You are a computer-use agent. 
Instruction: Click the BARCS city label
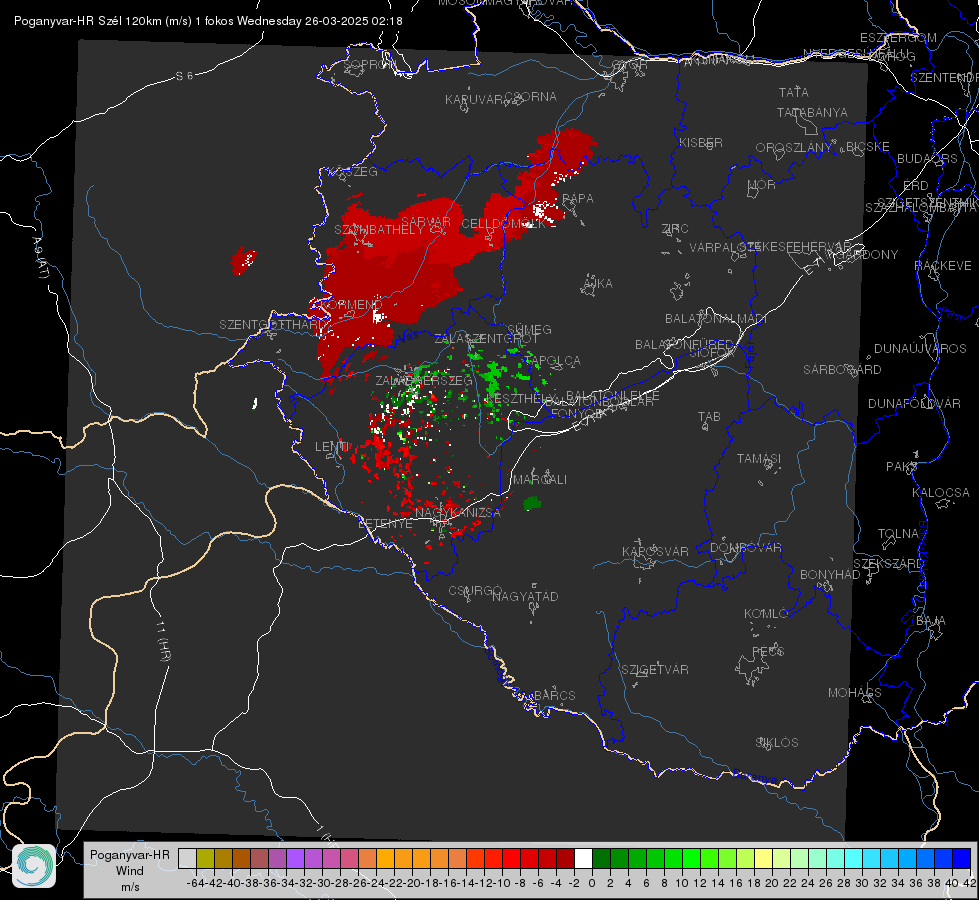point(554,695)
